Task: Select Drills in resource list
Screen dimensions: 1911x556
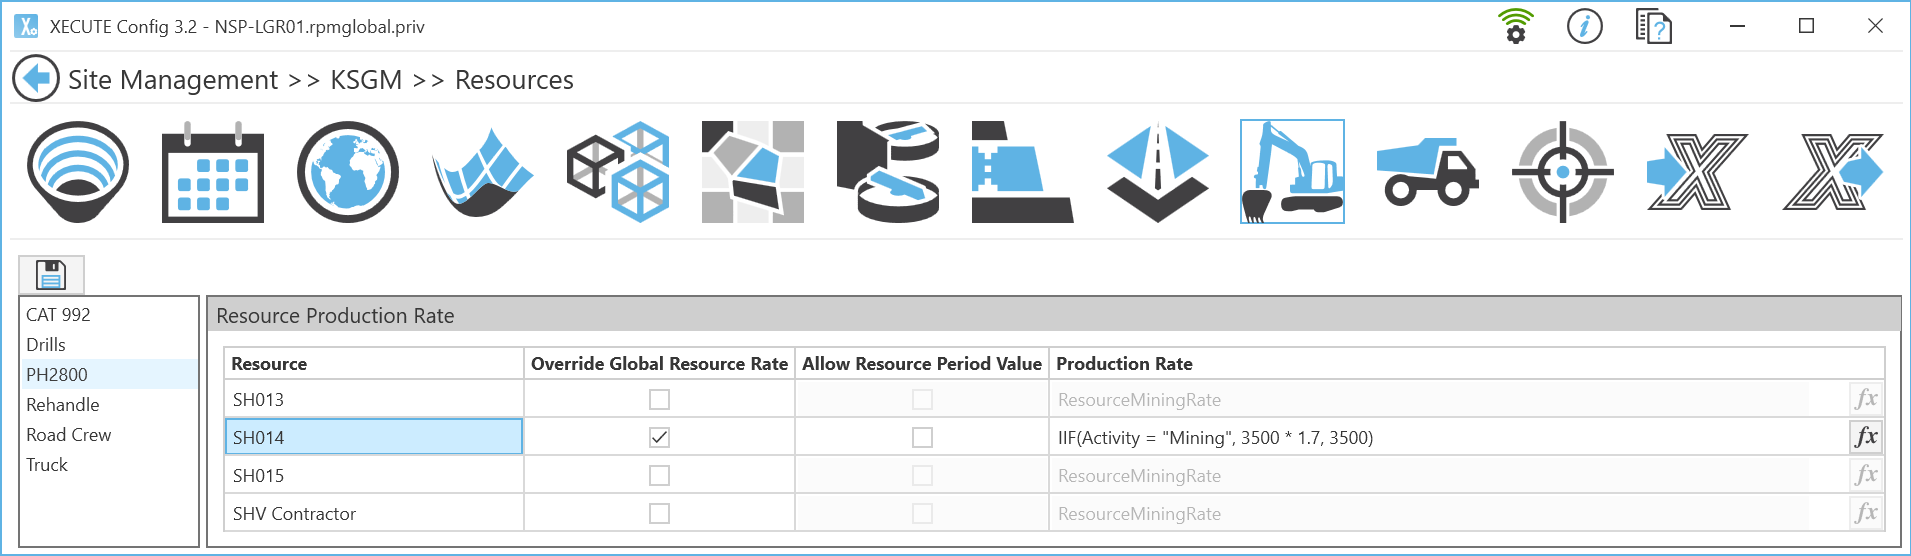Action: click(x=109, y=344)
